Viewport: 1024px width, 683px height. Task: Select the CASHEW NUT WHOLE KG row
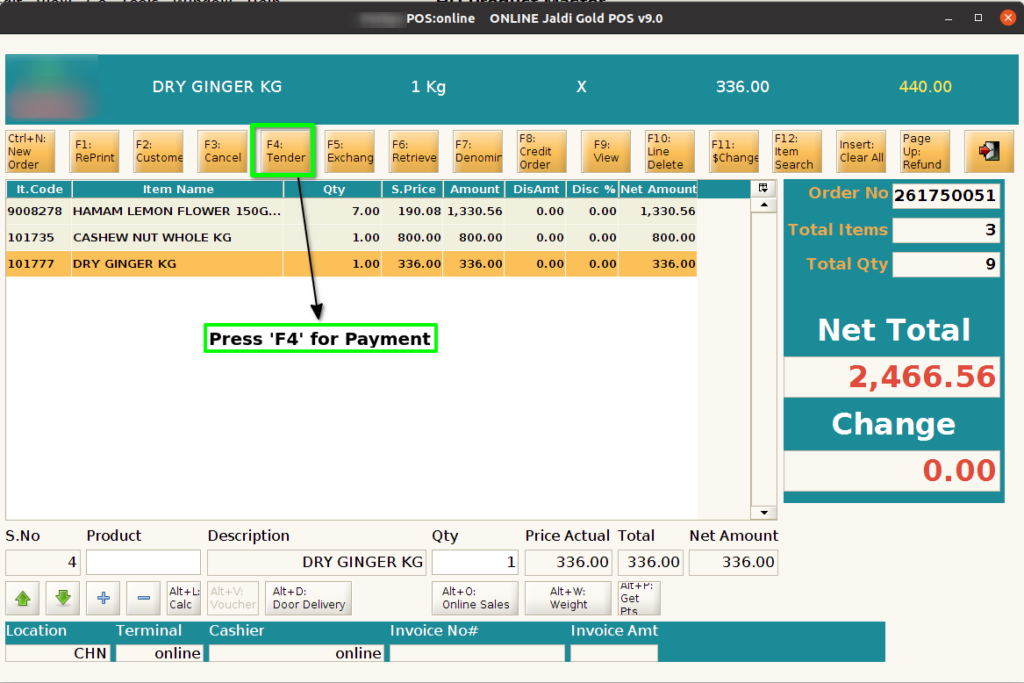[351, 238]
